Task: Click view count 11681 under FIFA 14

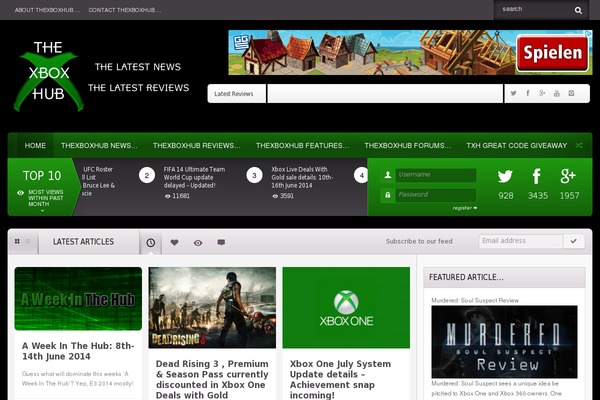Action: [x=177, y=196]
